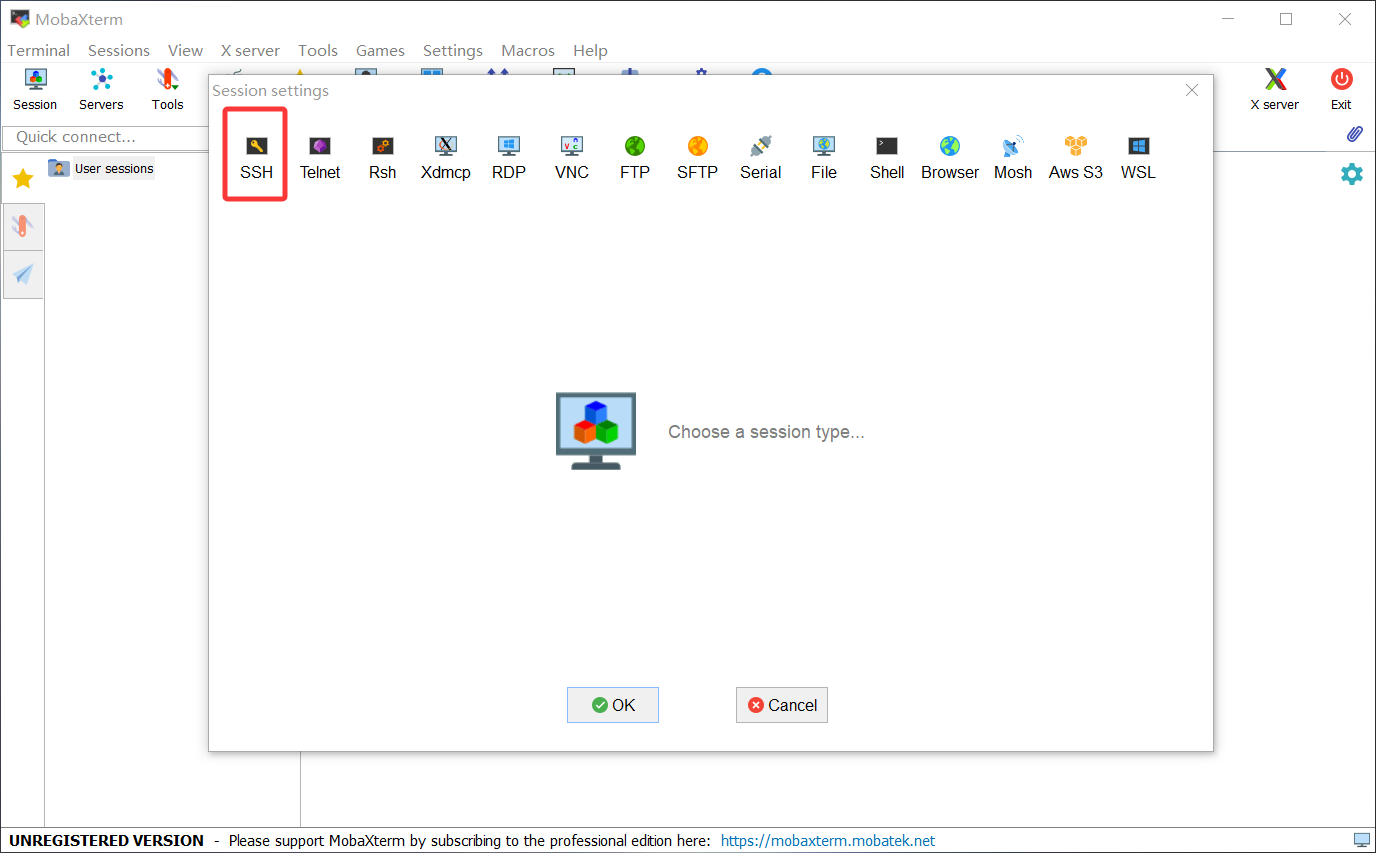Click the Session toolbar button

point(35,89)
